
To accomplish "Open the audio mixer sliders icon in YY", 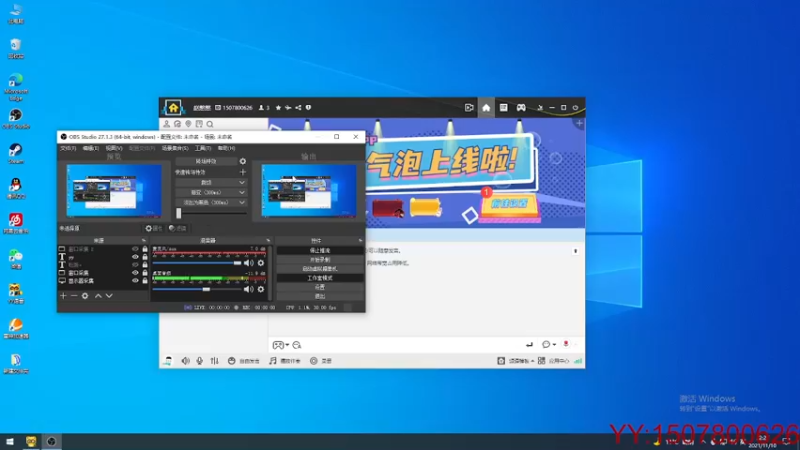I will [x=214, y=361].
